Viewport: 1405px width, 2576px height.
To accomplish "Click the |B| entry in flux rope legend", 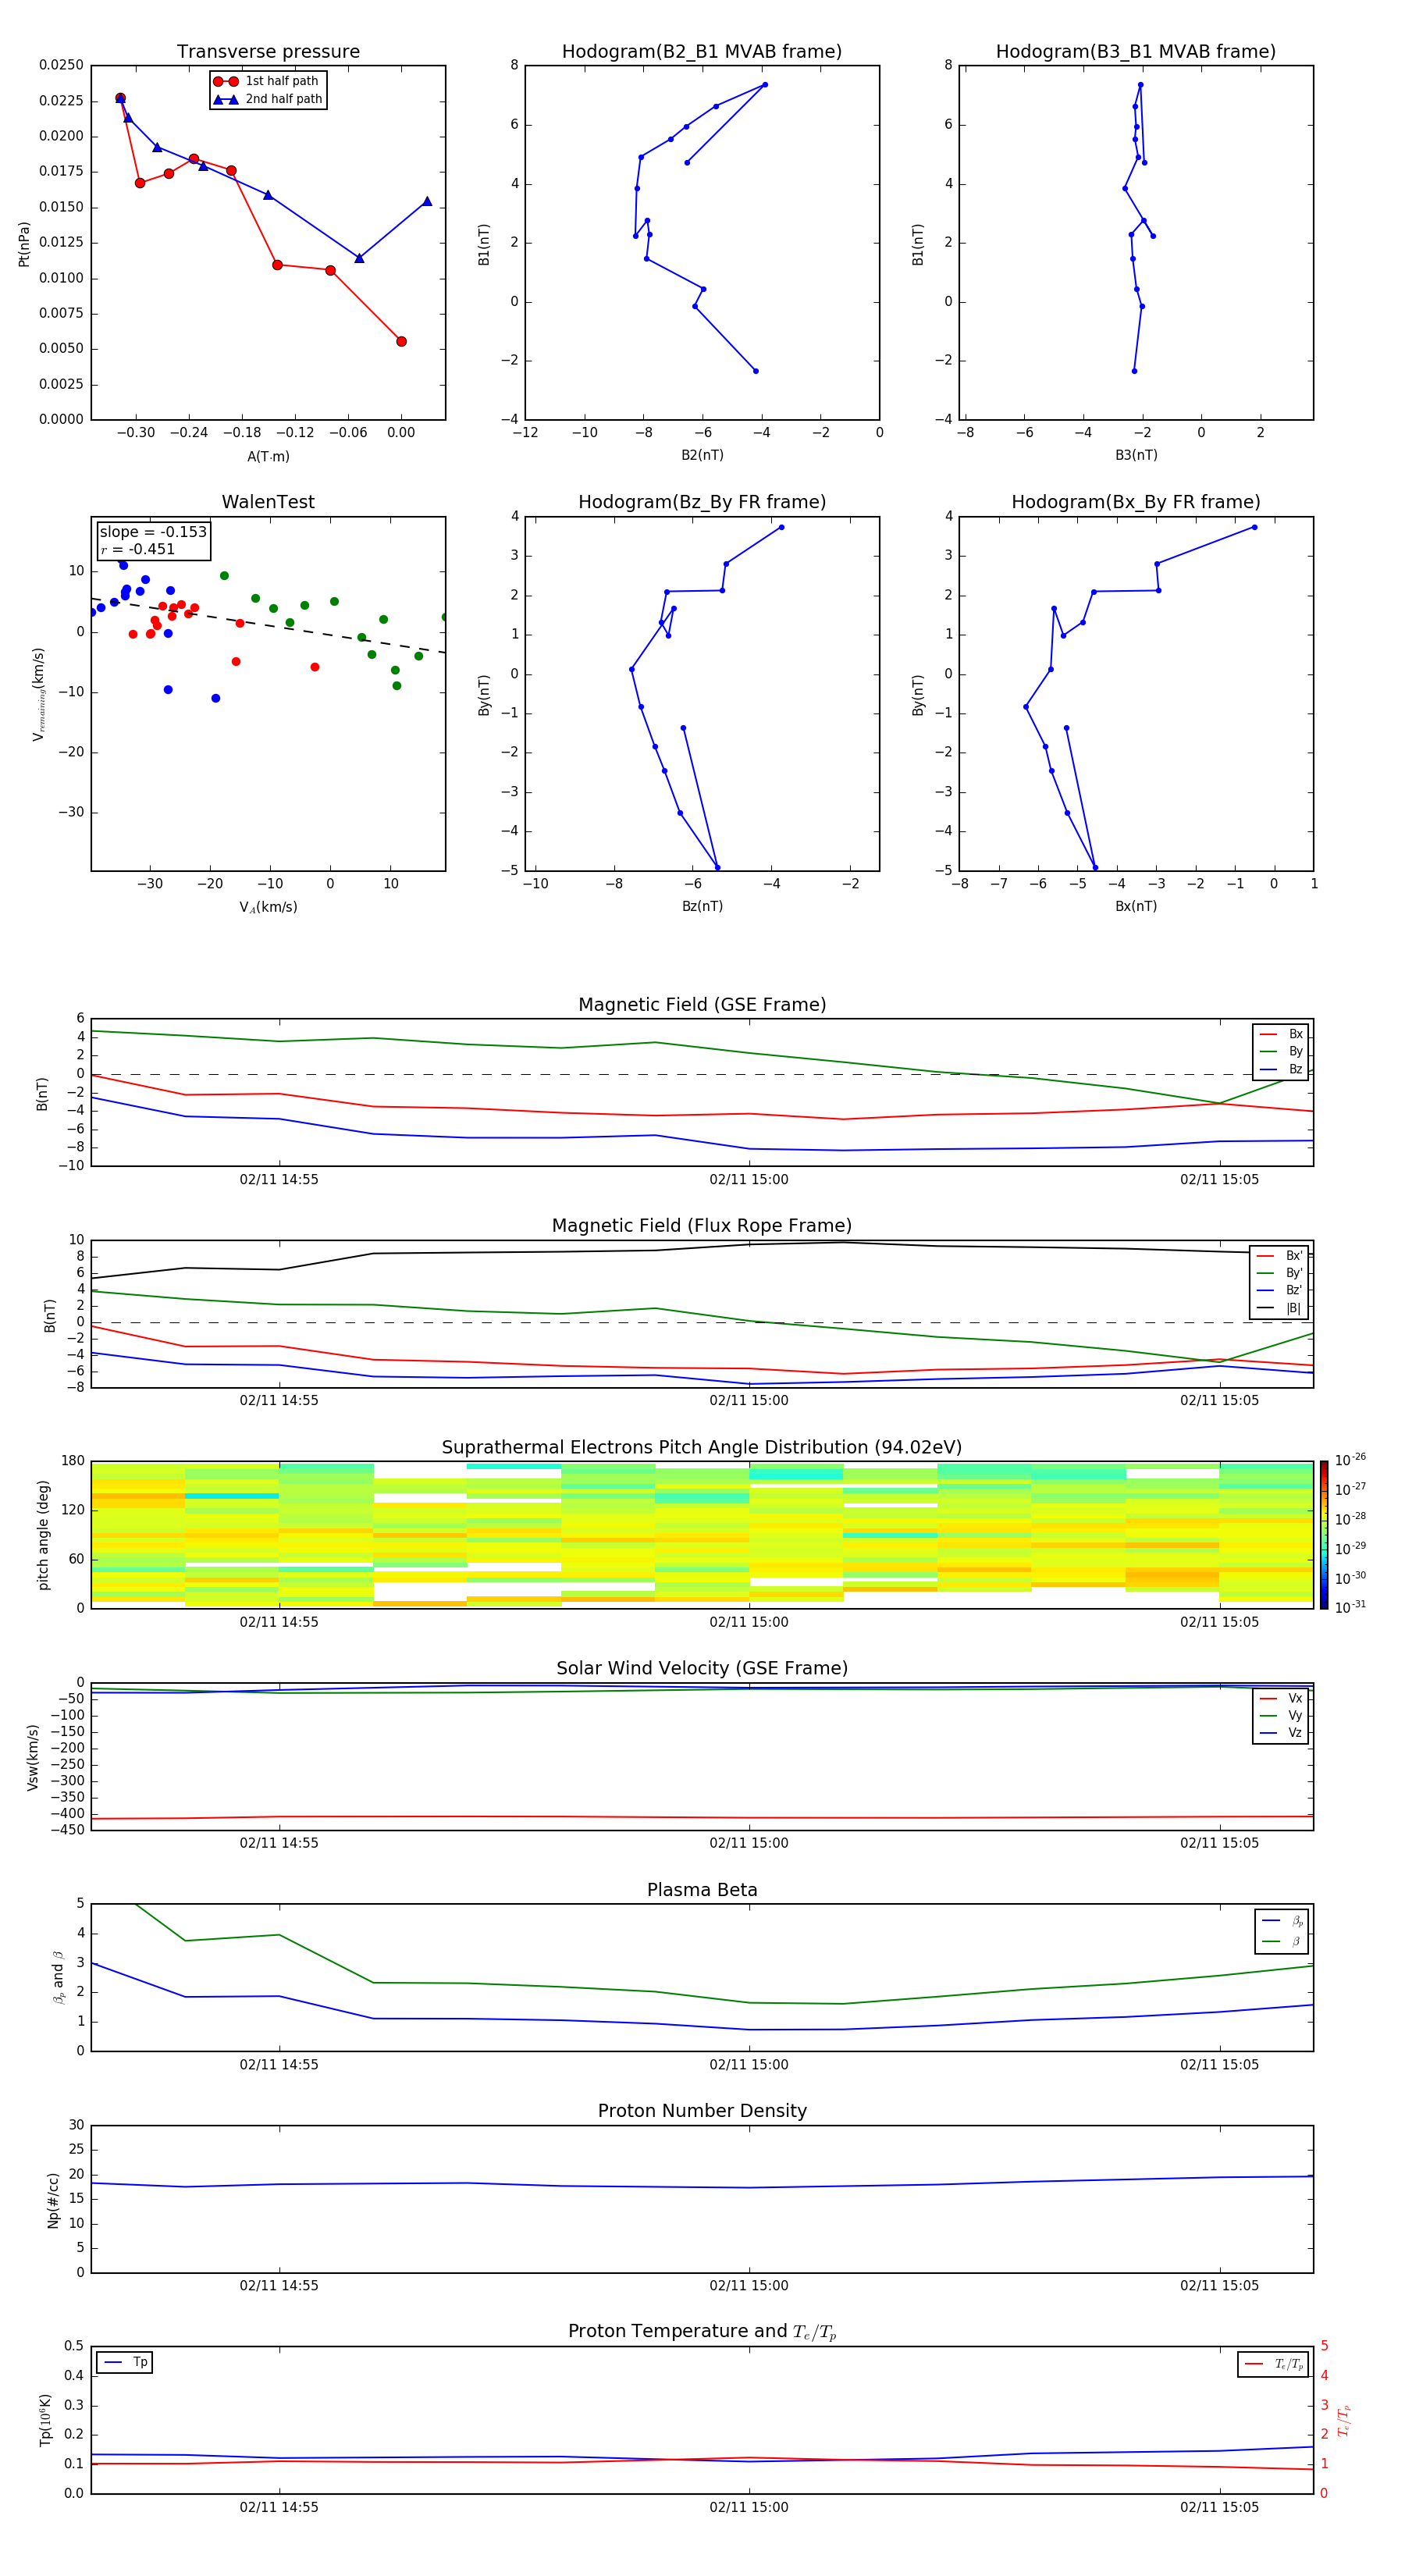I will [1279, 1308].
